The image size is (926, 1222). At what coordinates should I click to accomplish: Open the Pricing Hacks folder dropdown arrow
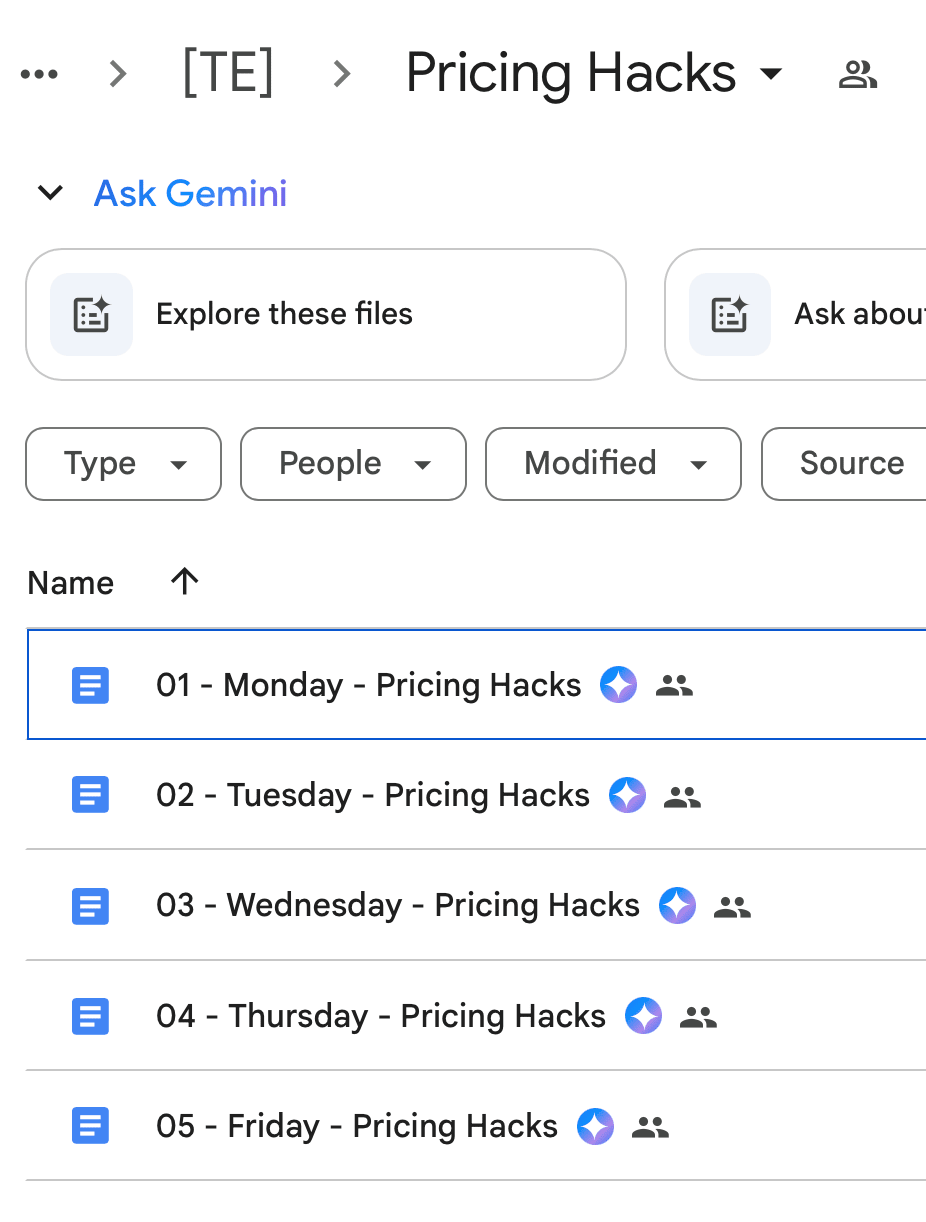click(770, 74)
